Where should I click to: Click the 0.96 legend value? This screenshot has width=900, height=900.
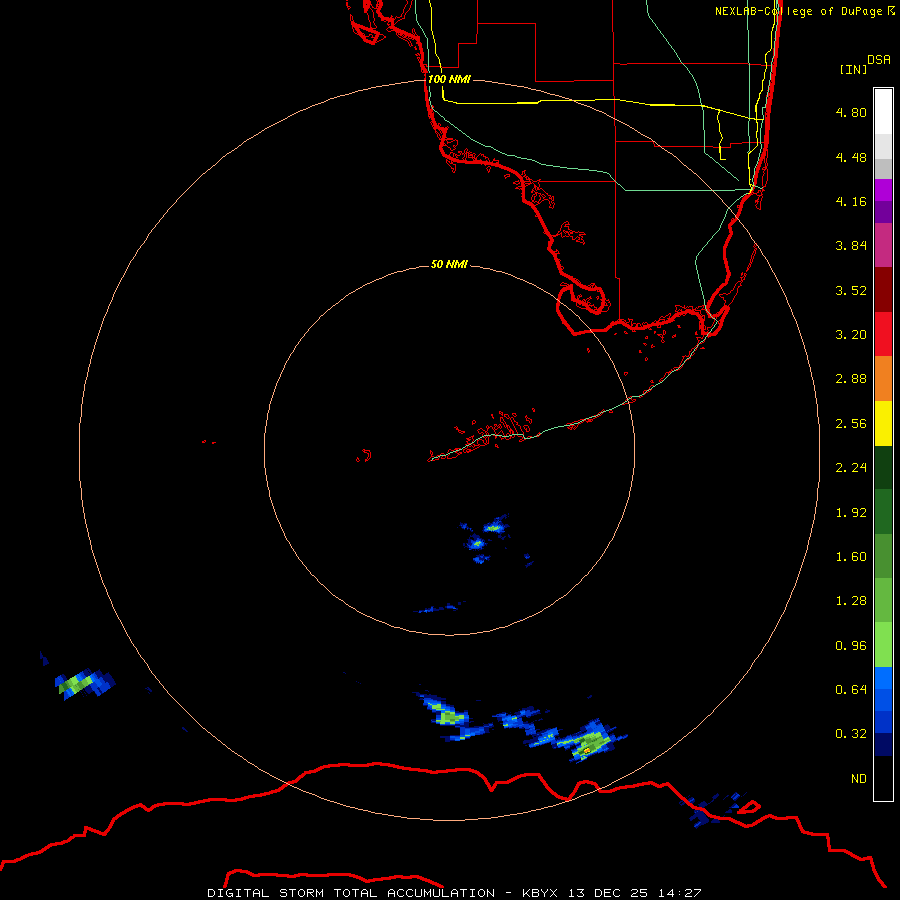(851, 646)
